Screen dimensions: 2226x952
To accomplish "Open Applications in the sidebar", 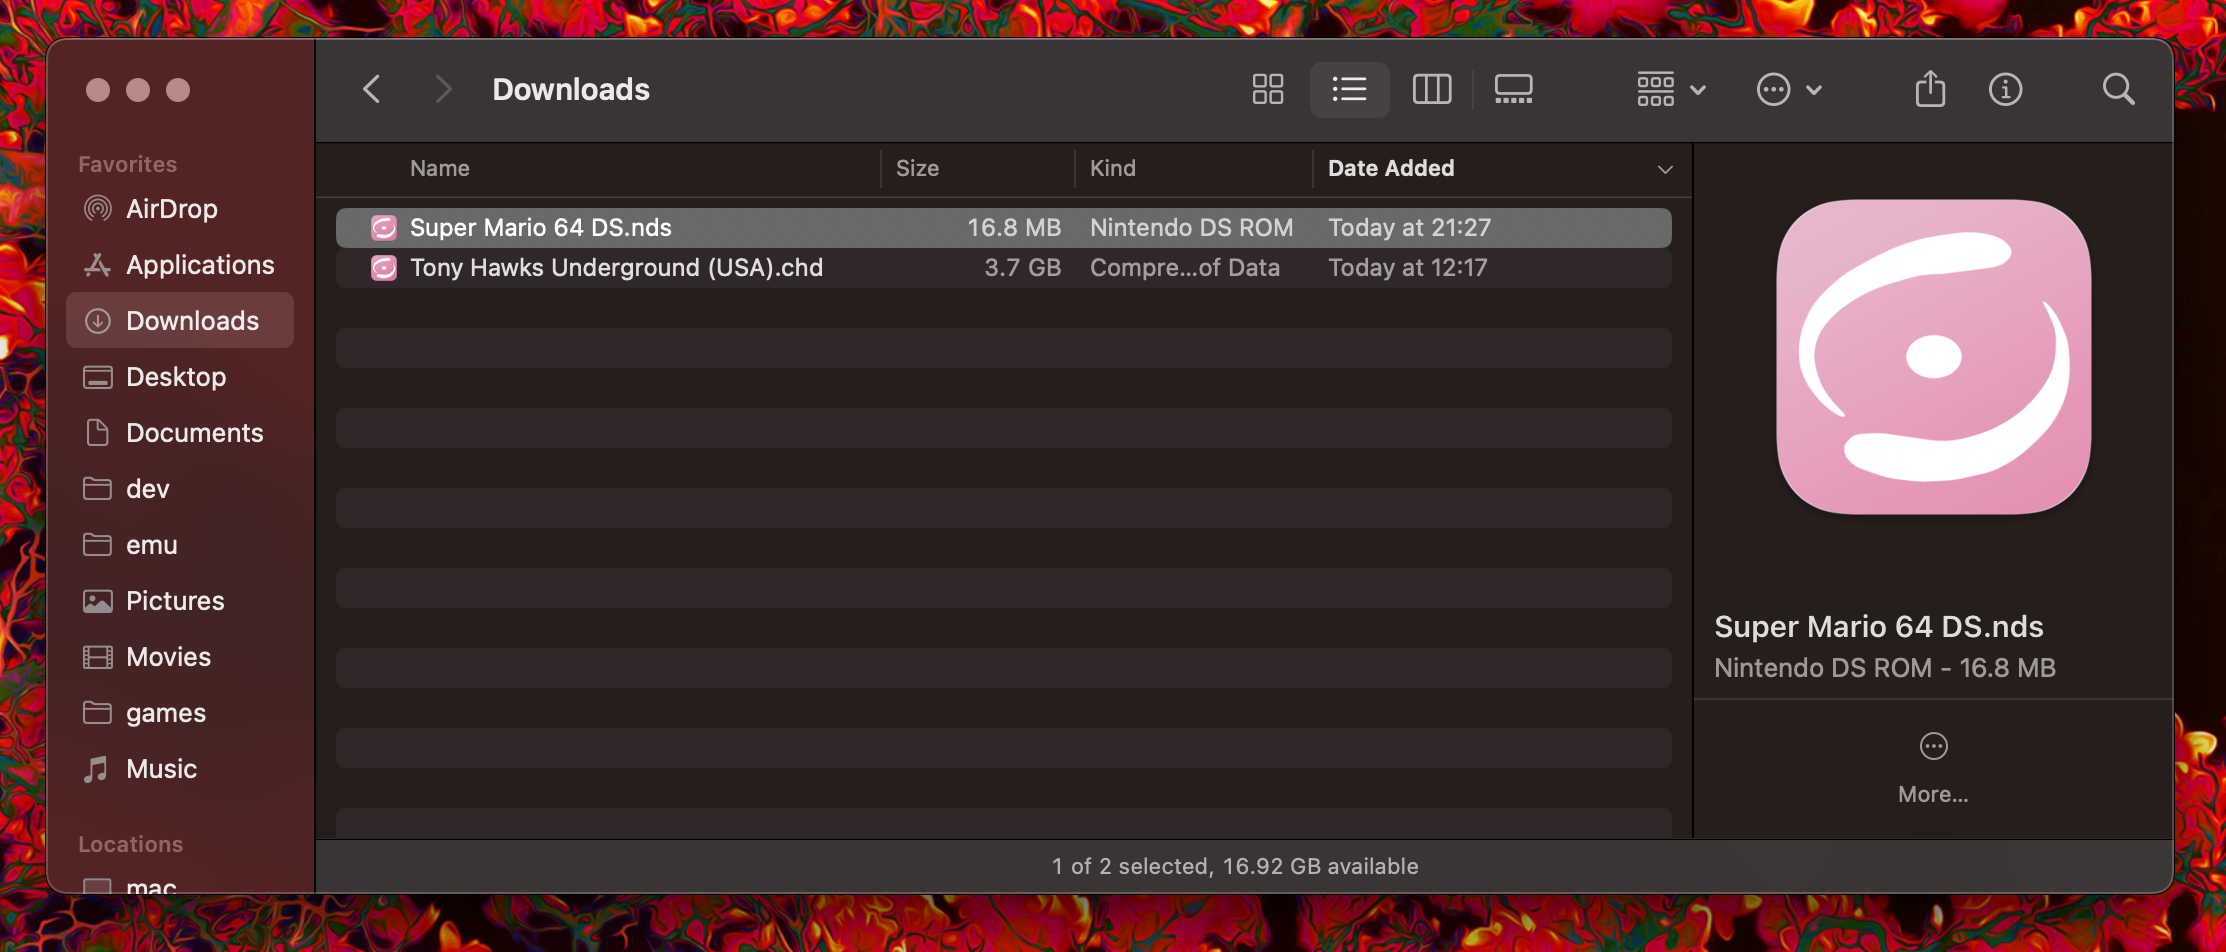I will [x=180, y=265].
